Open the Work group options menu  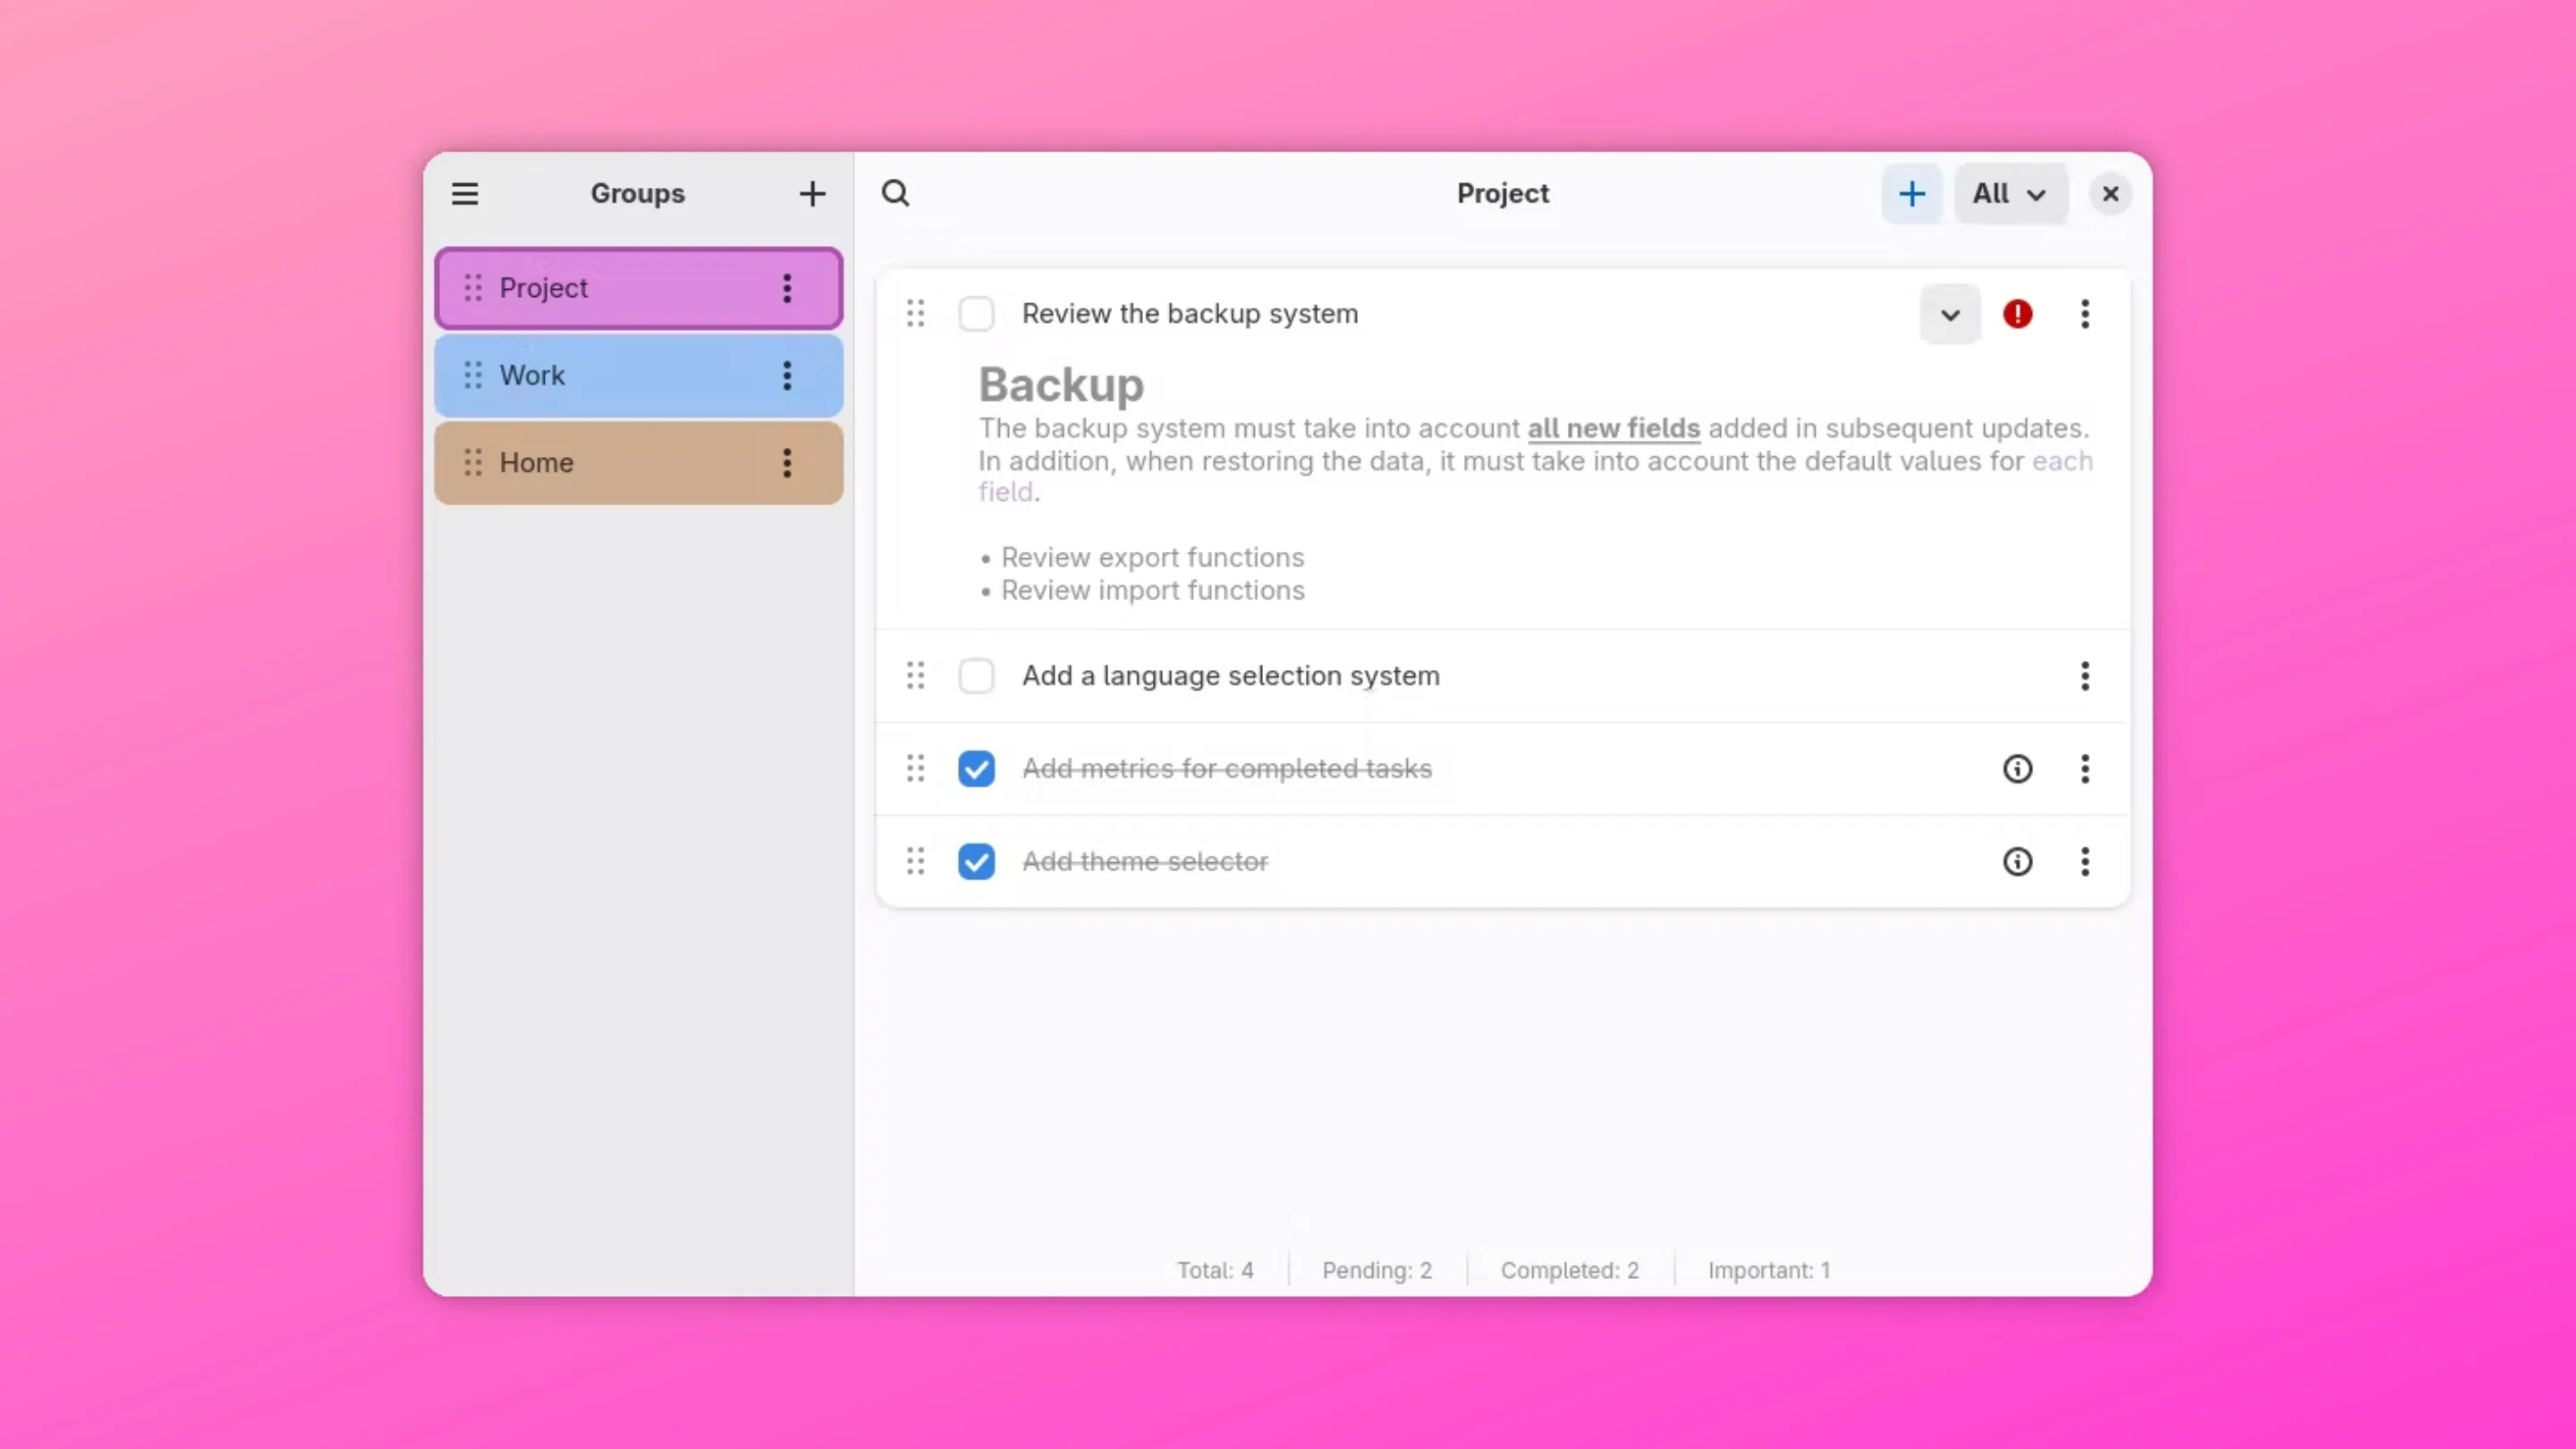tap(787, 375)
